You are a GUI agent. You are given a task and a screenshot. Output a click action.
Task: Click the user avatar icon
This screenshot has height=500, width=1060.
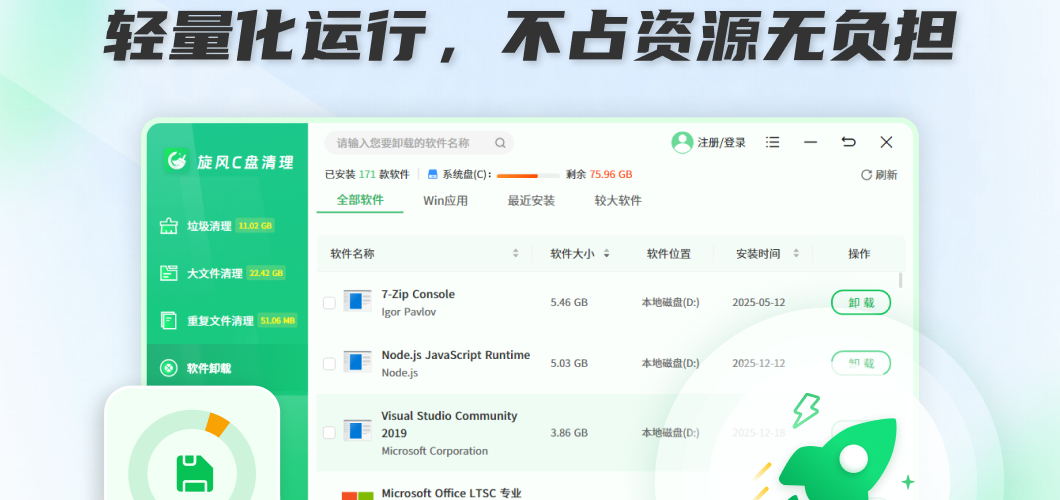click(682, 143)
